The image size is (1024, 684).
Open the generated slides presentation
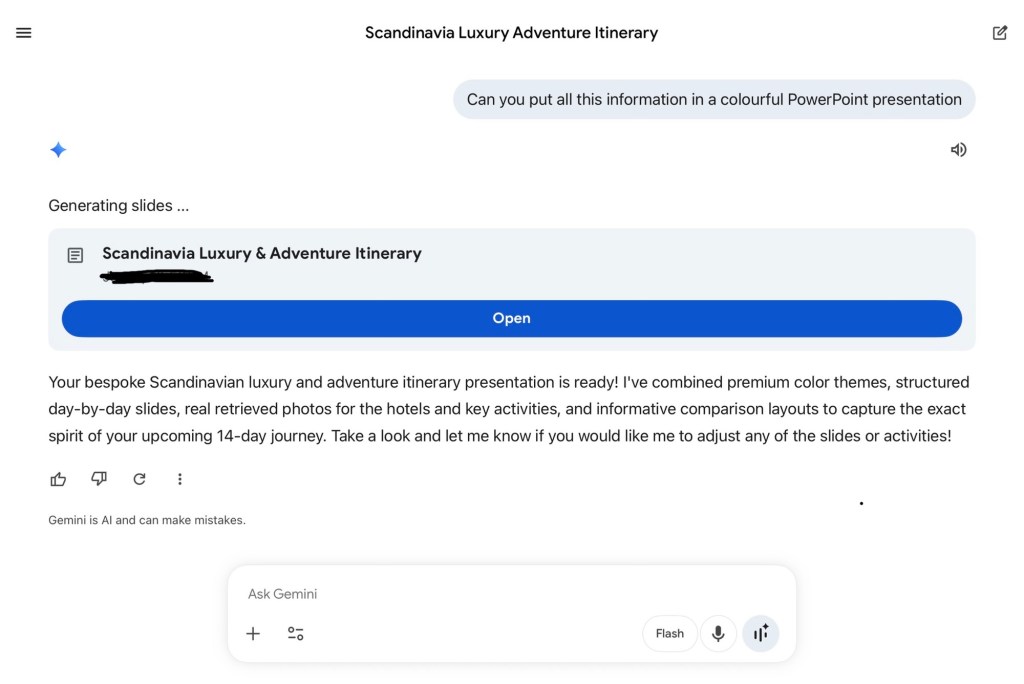coord(511,318)
